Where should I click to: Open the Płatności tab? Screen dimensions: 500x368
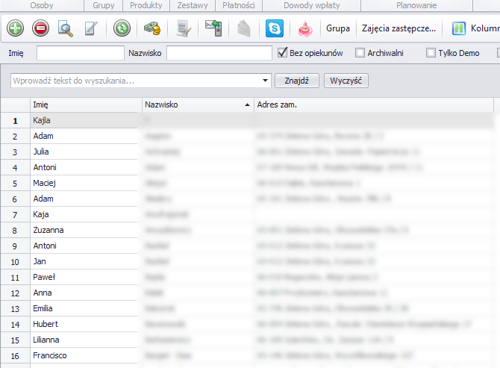(239, 5)
